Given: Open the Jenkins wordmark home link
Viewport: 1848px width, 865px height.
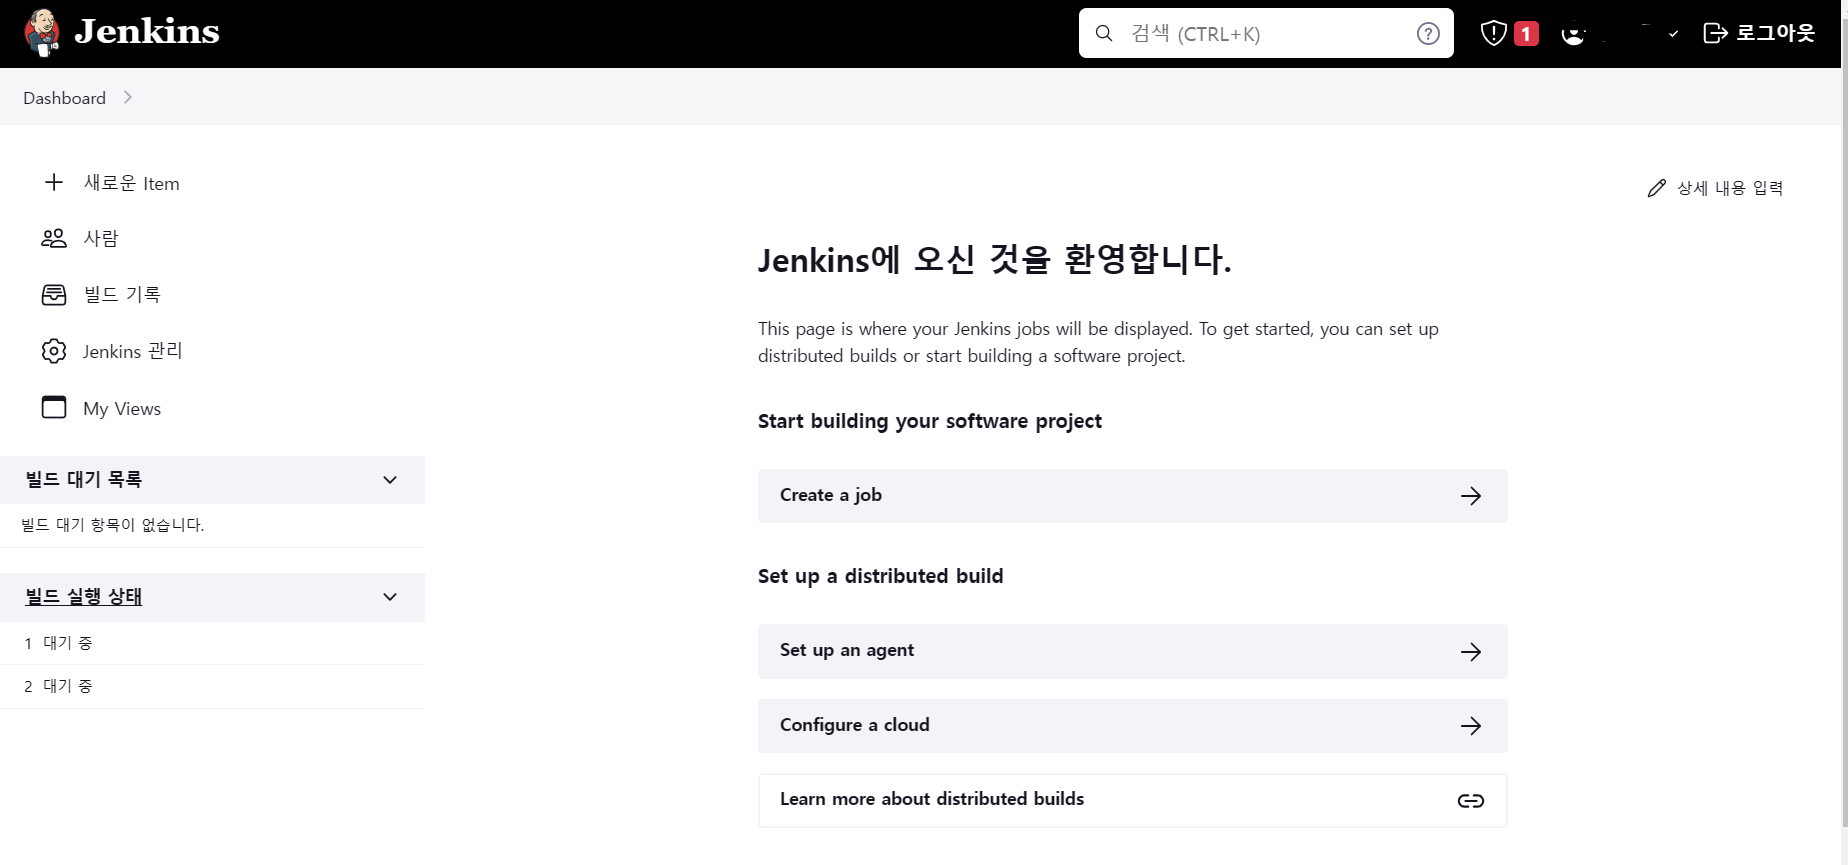Looking at the screenshot, I should [x=147, y=32].
